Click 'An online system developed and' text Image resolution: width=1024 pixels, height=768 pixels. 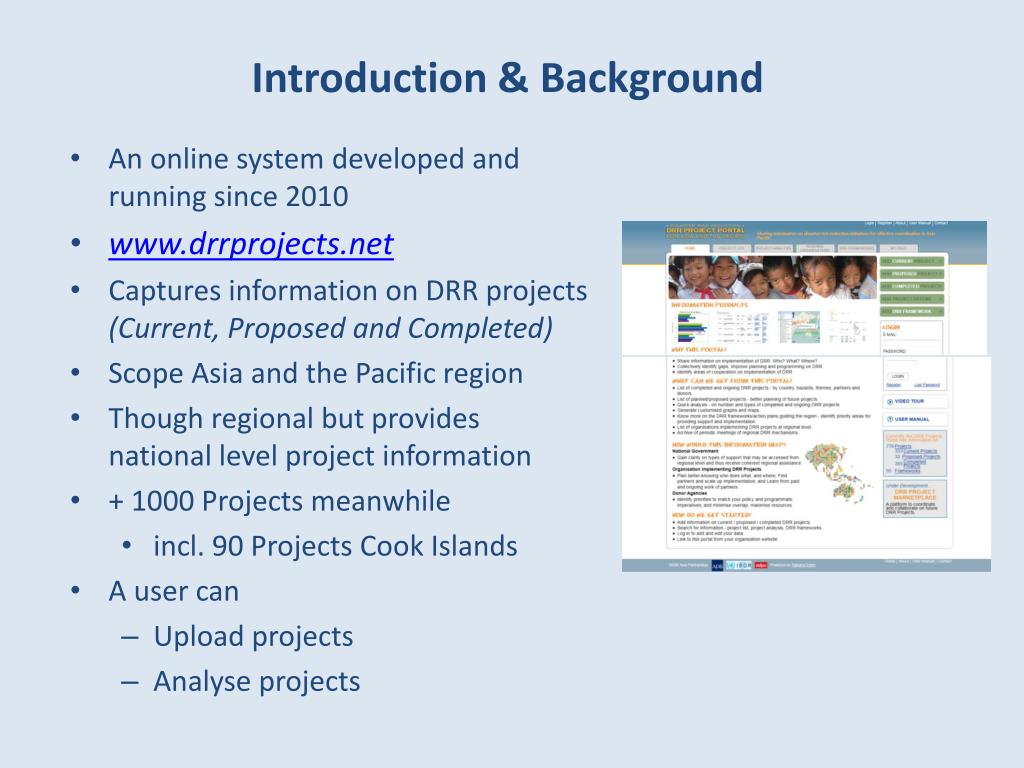coord(314,159)
